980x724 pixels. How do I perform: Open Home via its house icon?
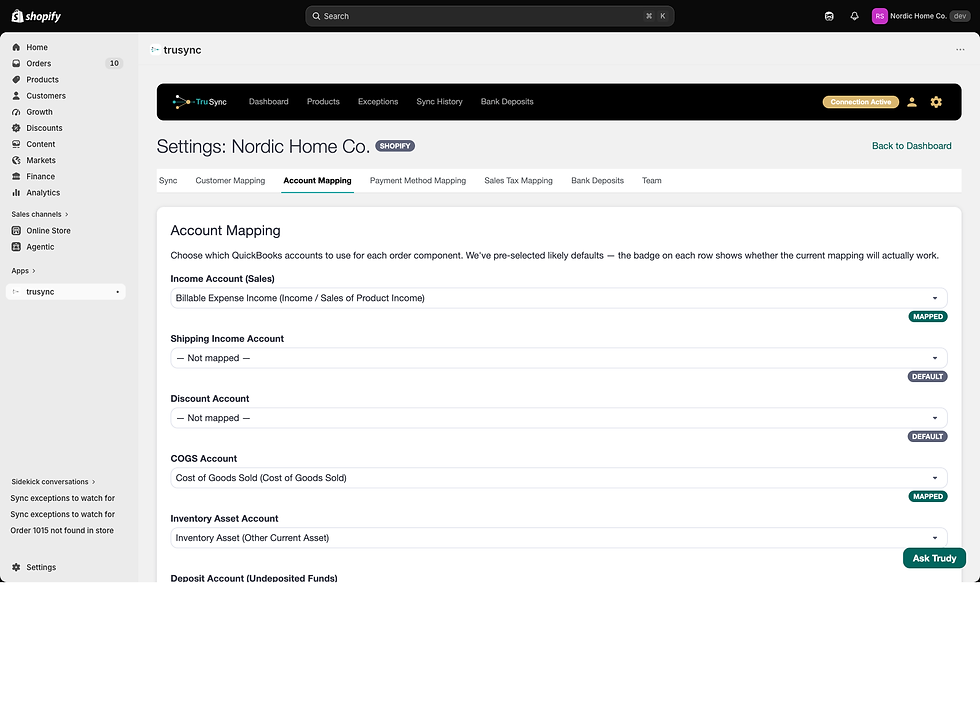16,48
